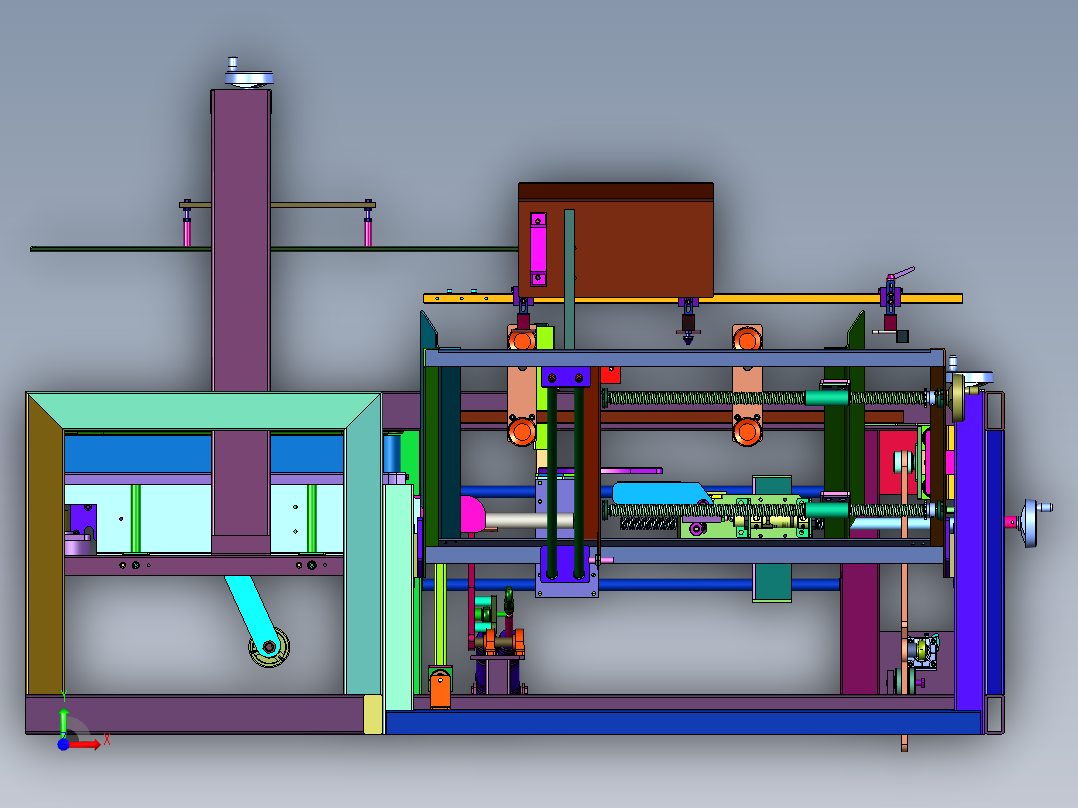Image resolution: width=1078 pixels, height=808 pixels.
Task: Select the upper green threaded lead screw
Action: coord(767,397)
